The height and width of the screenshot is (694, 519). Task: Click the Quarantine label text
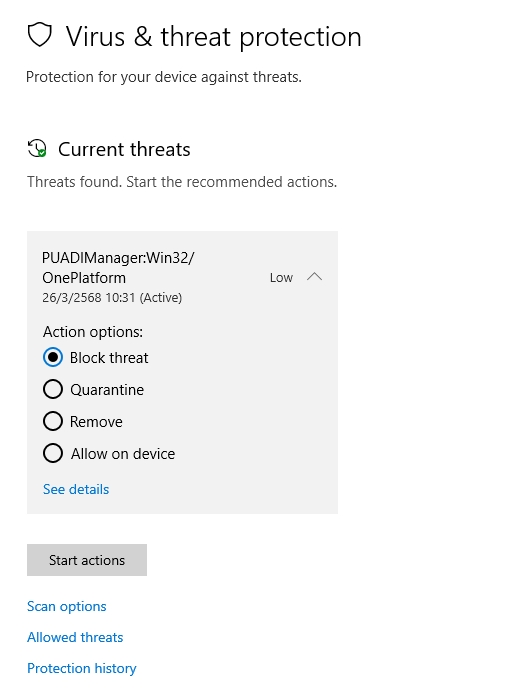pyautogui.click(x=107, y=389)
